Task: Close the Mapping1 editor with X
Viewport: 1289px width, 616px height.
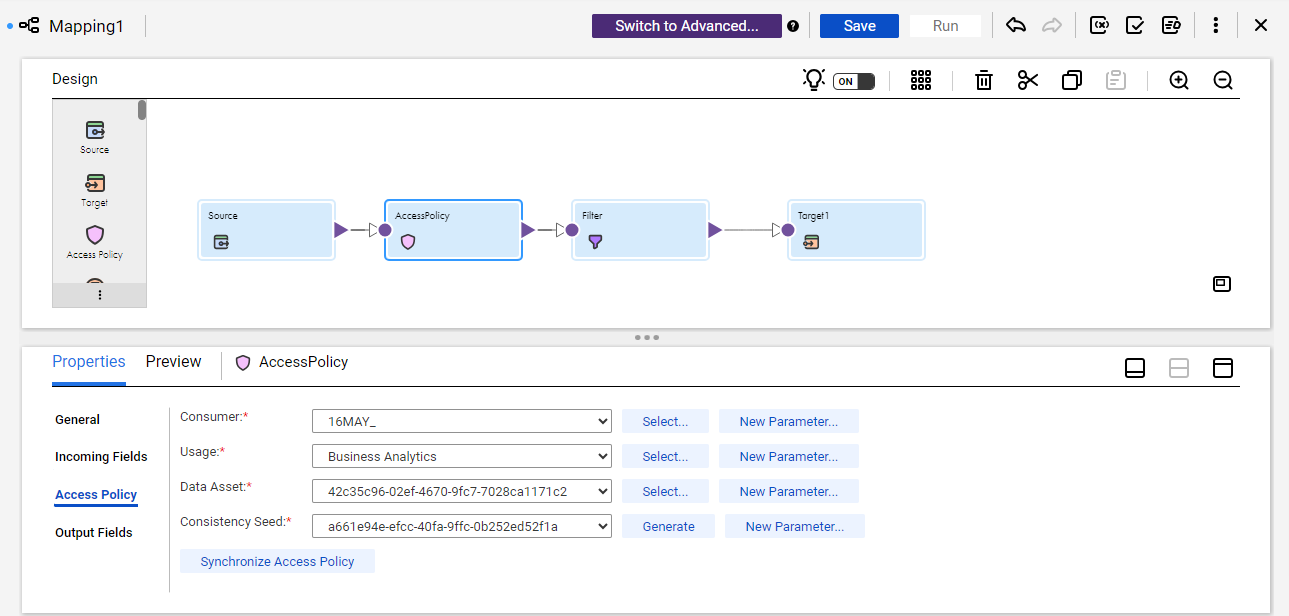Action: click(1261, 25)
